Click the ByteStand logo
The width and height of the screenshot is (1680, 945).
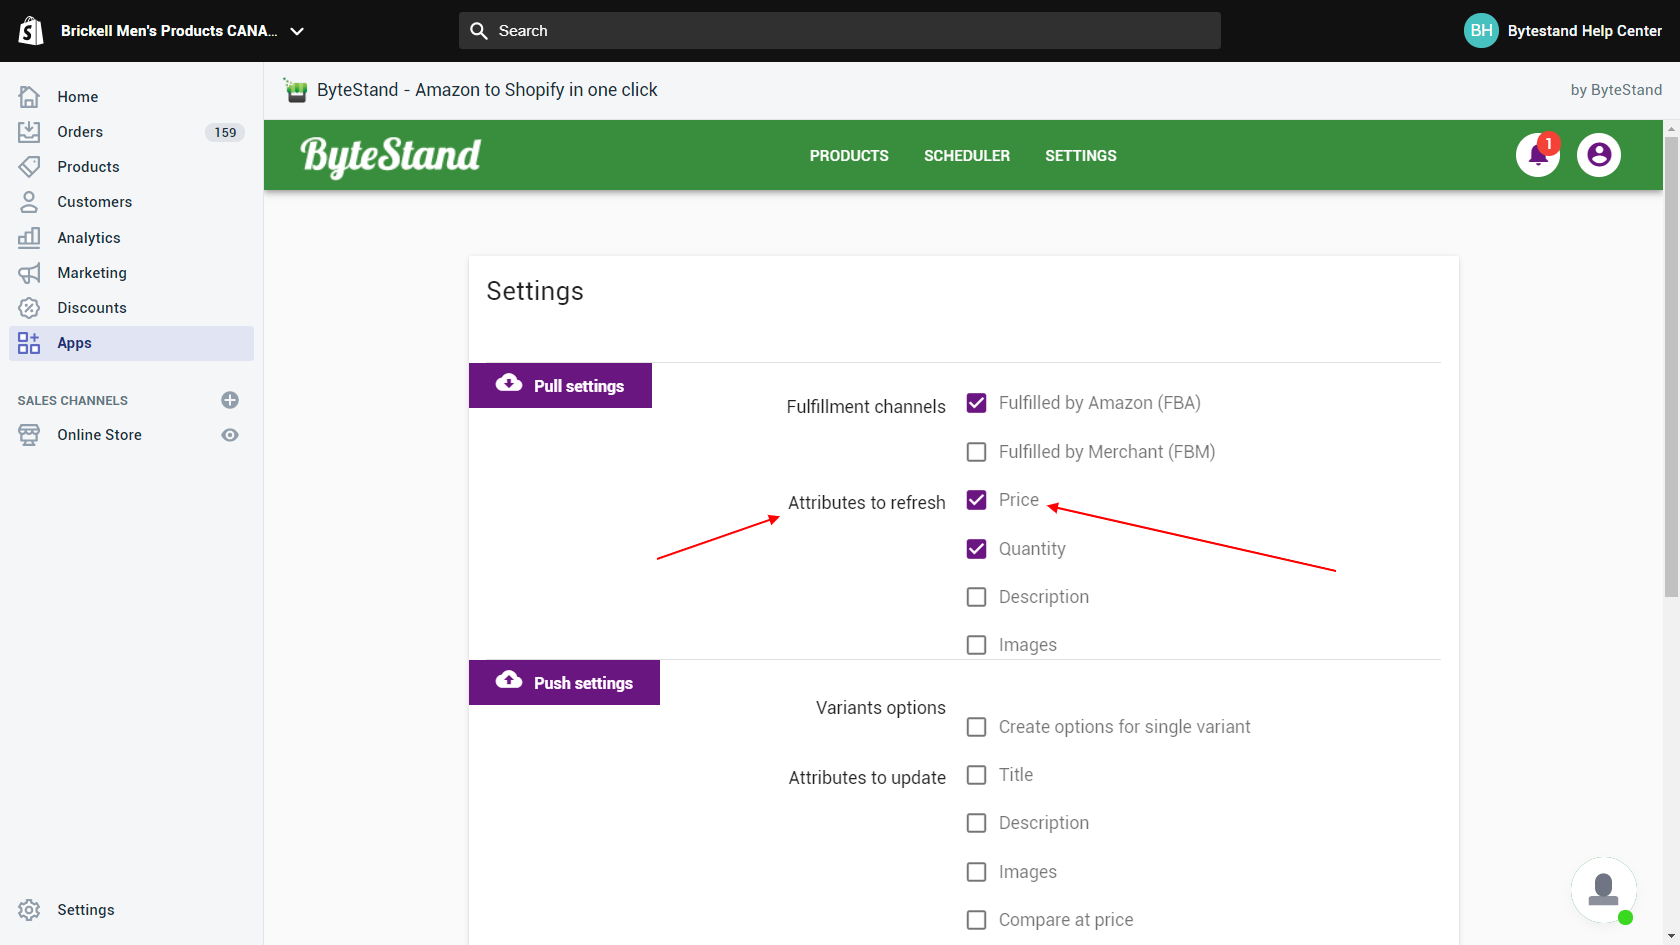point(391,156)
